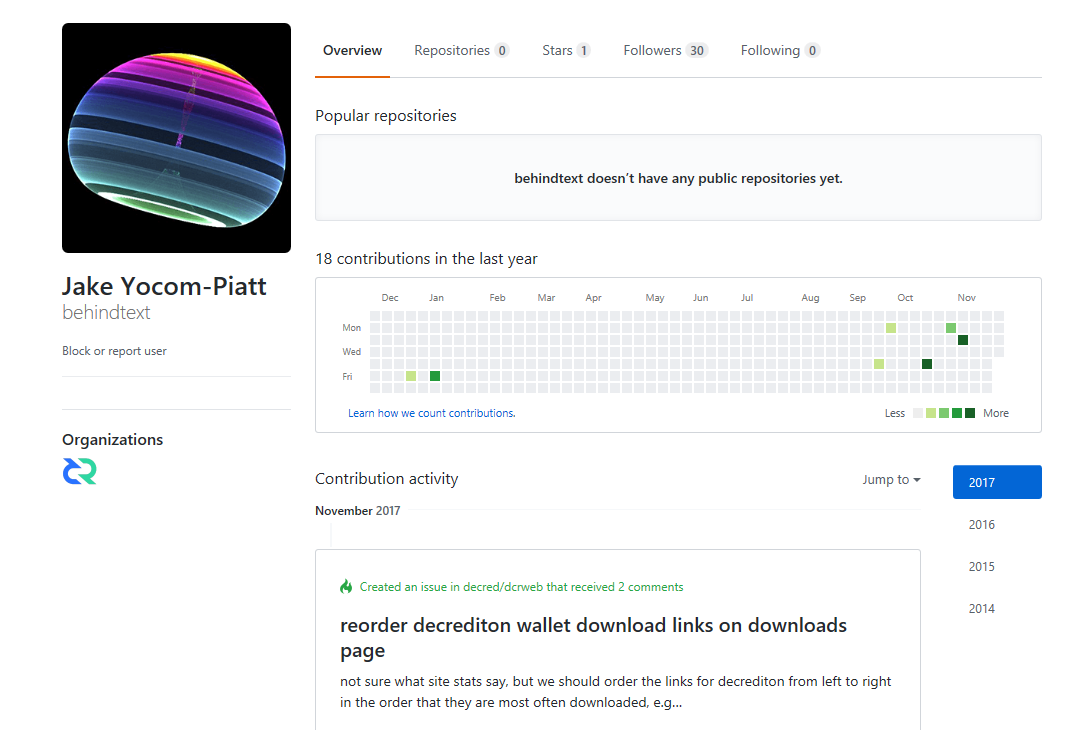This screenshot has height=730, width=1084.
Task: Click the Jake Yocom-Piatt name heading
Action: tap(164, 286)
